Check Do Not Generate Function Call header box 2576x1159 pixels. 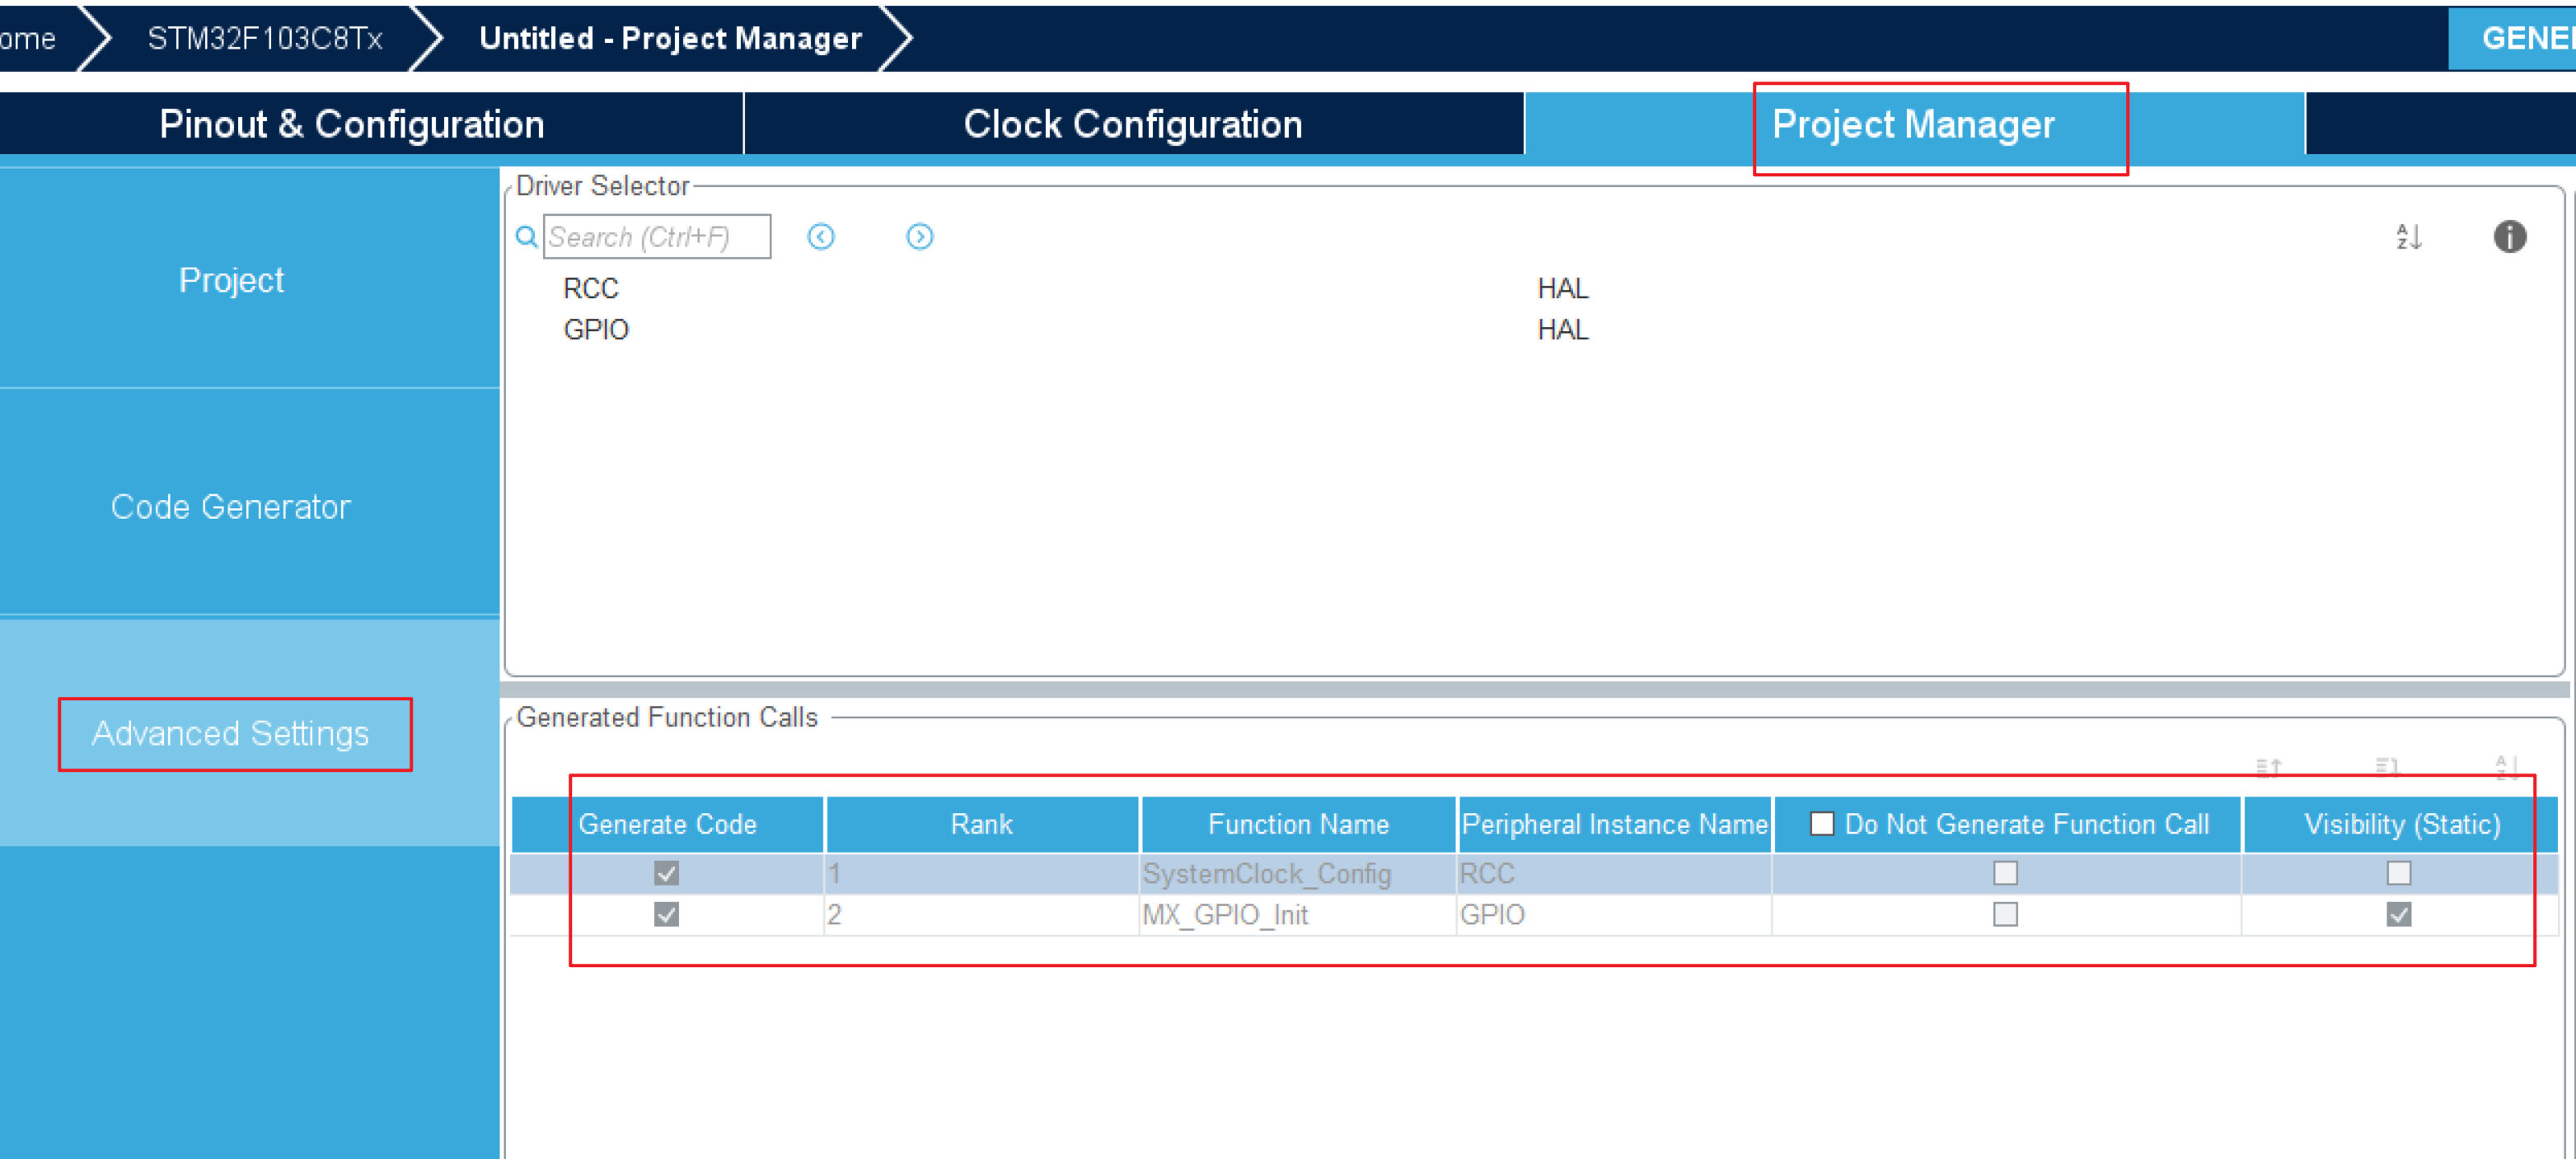(x=1822, y=824)
